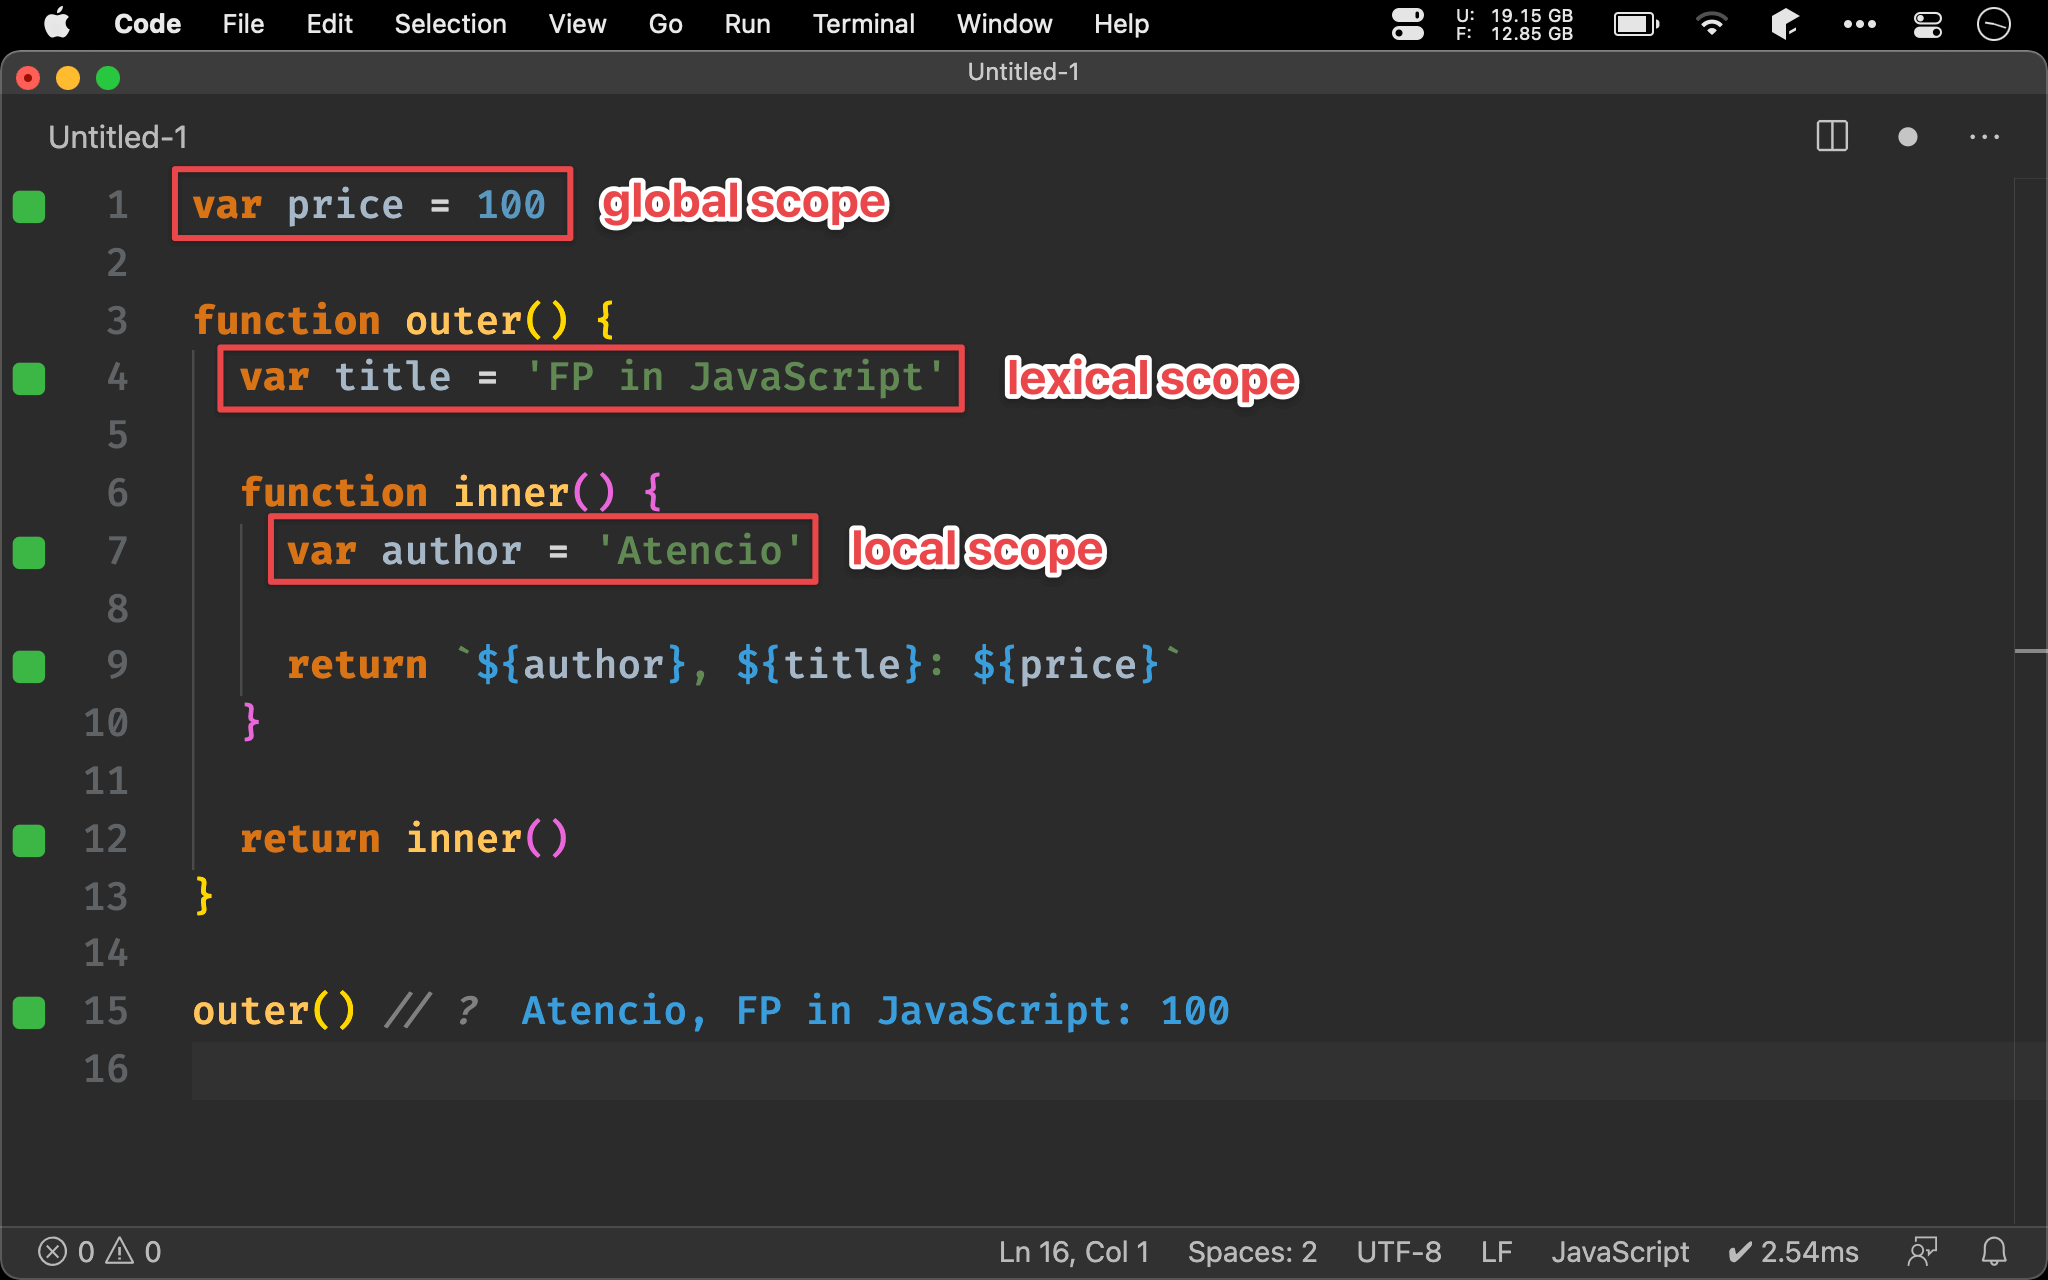Click the Ln 16, Col 1 position button
This screenshot has height=1280, width=2048.
(1073, 1251)
